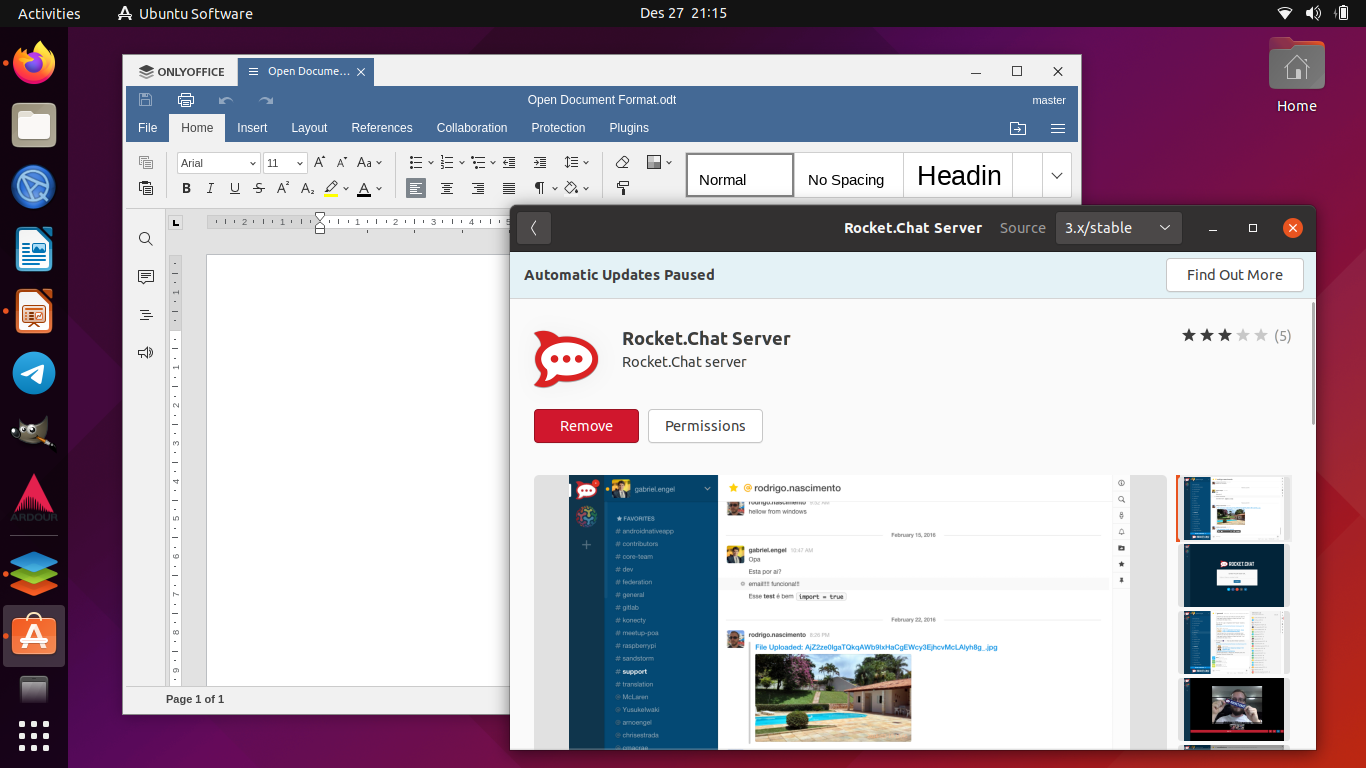
Task: Switch to the References tab
Action: (x=382, y=128)
